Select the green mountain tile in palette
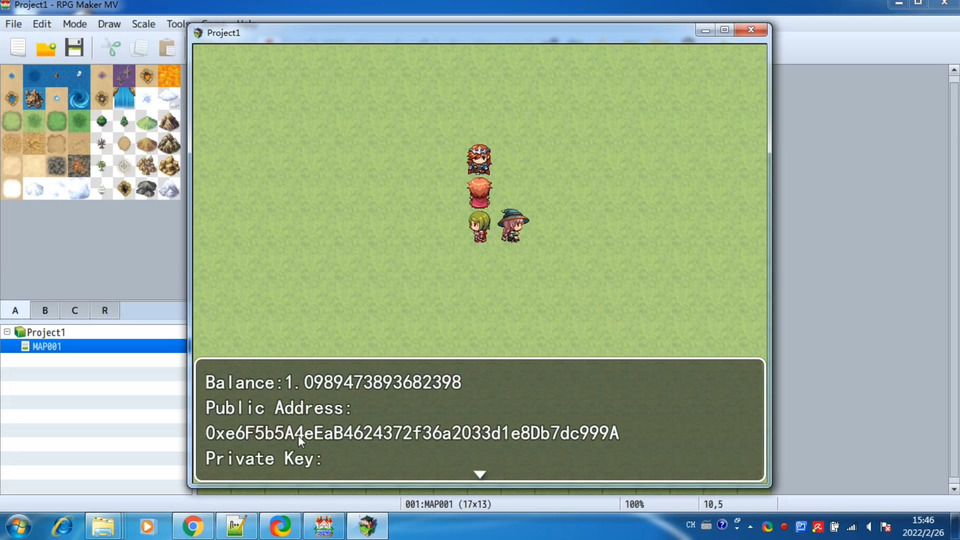This screenshot has height=540, width=960. click(x=147, y=121)
